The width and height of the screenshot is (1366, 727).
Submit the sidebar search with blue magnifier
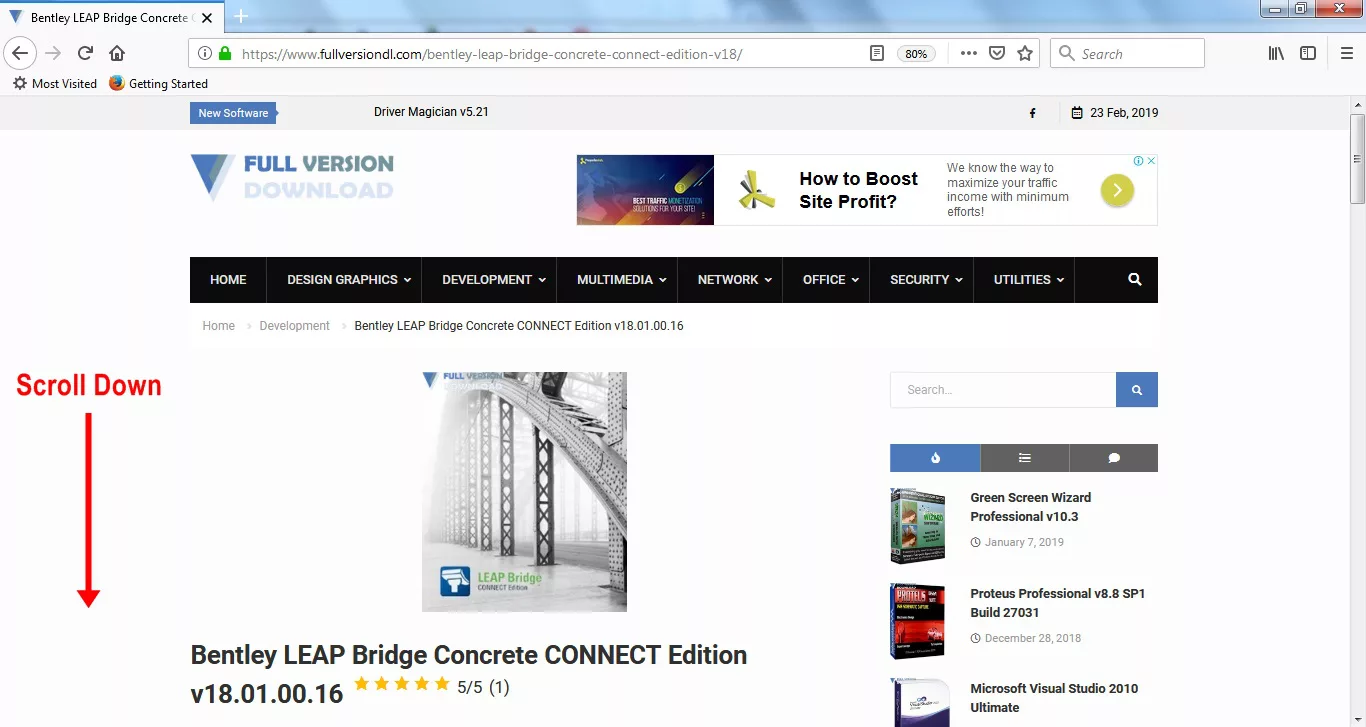(x=1137, y=390)
